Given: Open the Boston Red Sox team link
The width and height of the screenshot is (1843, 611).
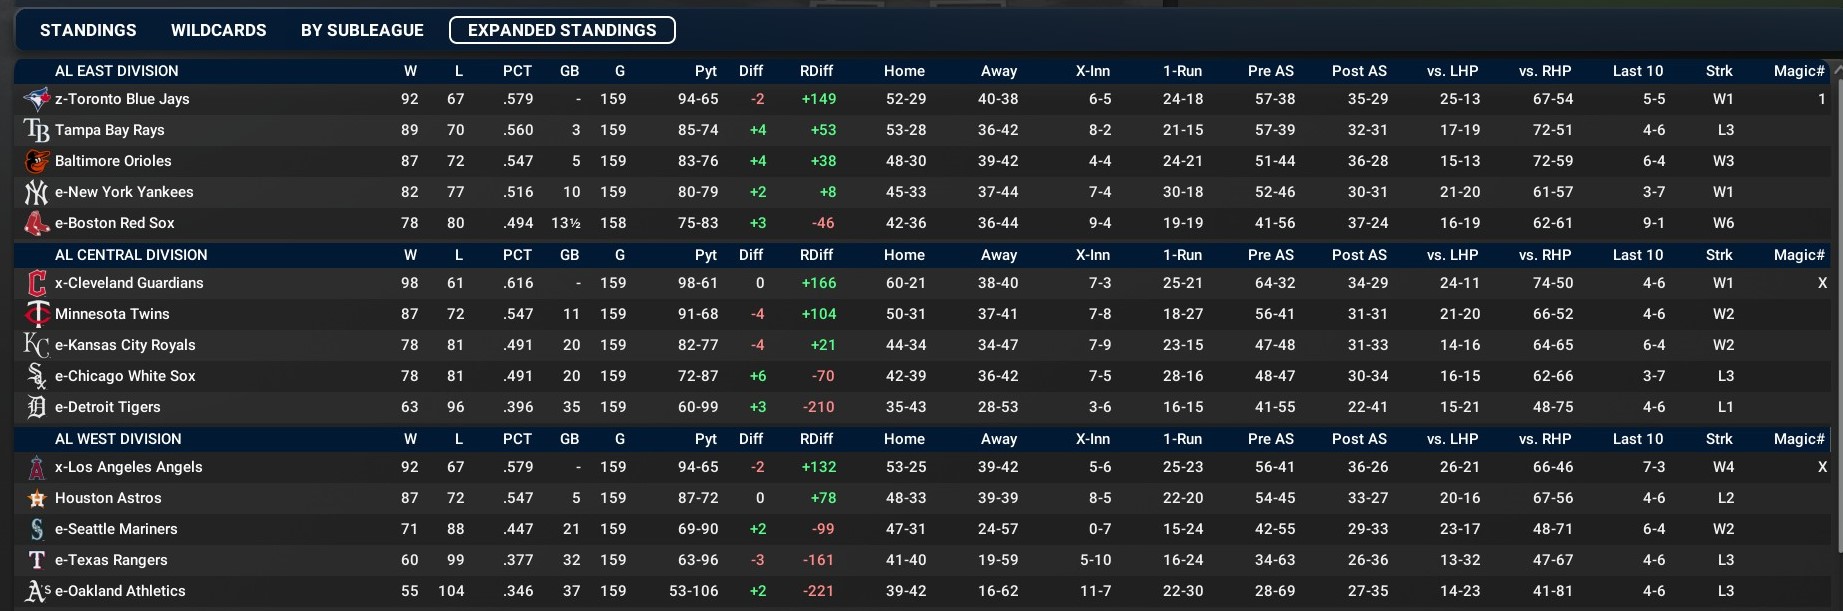Looking at the screenshot, I should [114, 223].
